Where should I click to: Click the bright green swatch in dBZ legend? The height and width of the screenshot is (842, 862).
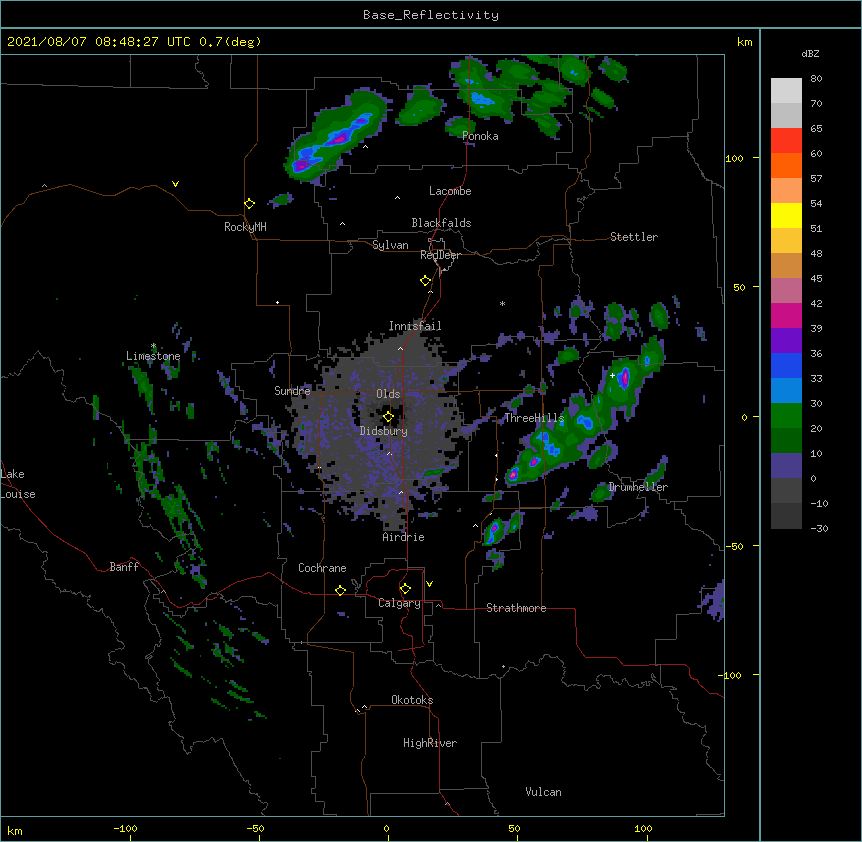tap(786, 416)
